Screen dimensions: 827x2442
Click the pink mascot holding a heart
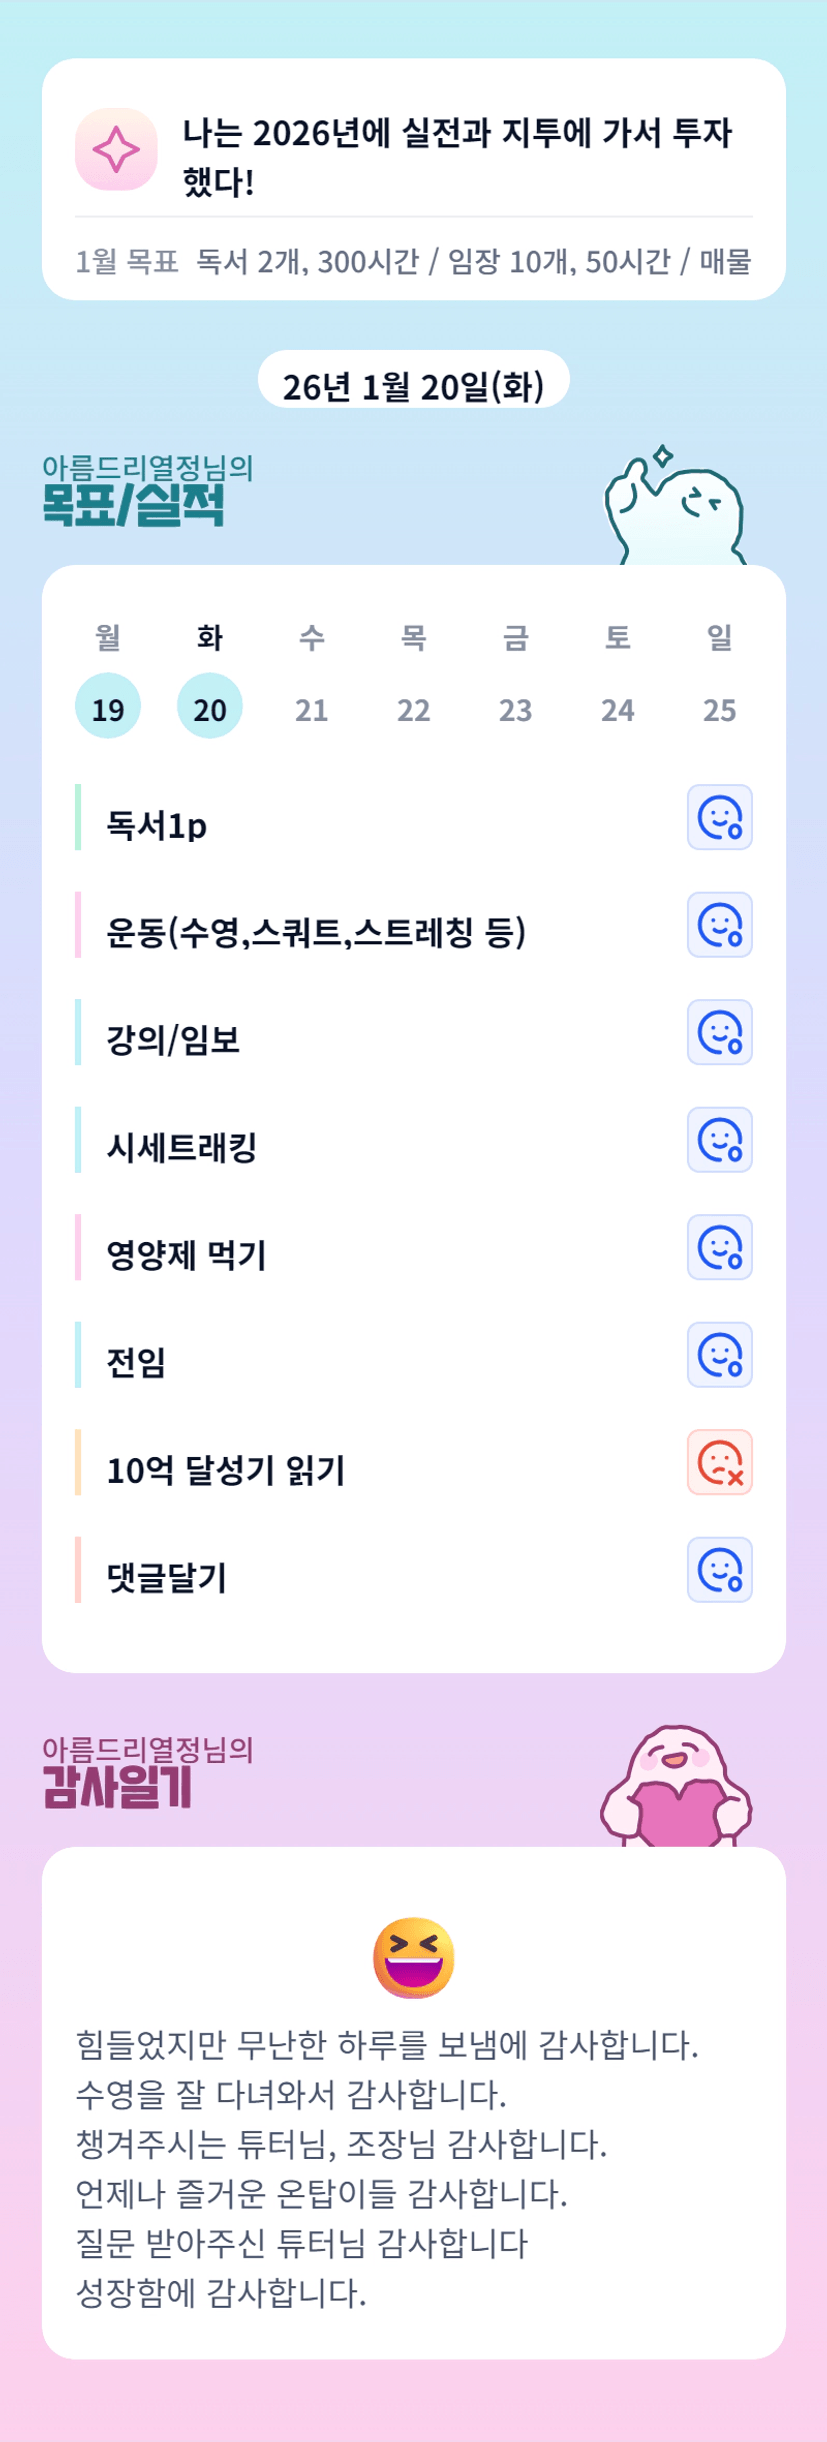(676, 1787)
